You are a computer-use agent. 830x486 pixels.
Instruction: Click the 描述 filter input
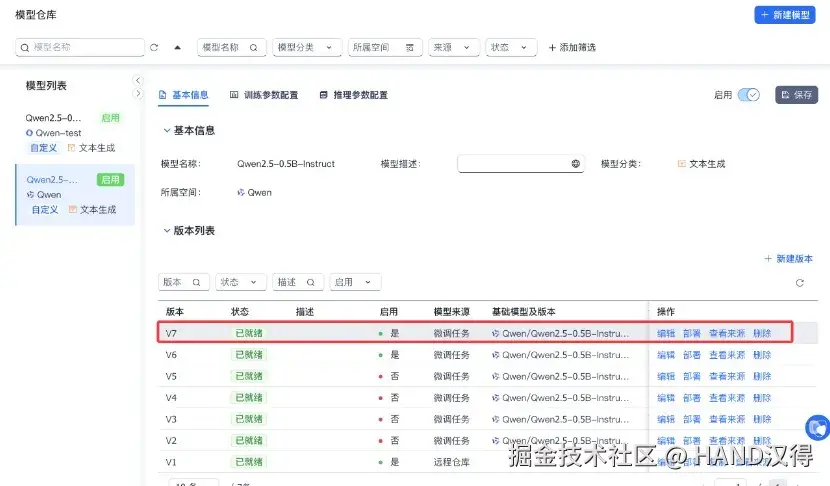pyautogui.click(x=297, y=282)
